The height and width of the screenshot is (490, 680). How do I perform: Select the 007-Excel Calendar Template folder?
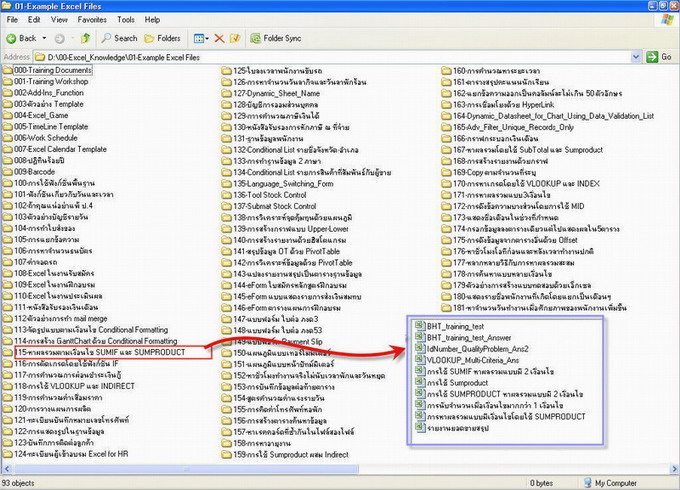point(55,149)
